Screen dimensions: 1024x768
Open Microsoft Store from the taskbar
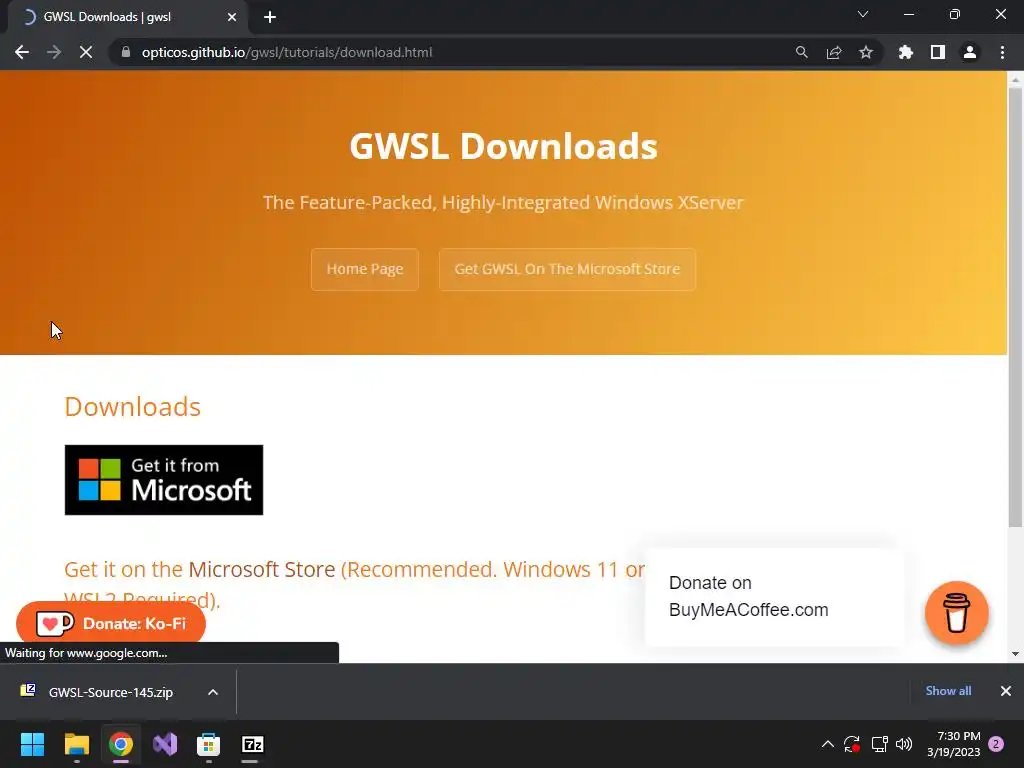(208, 744)
